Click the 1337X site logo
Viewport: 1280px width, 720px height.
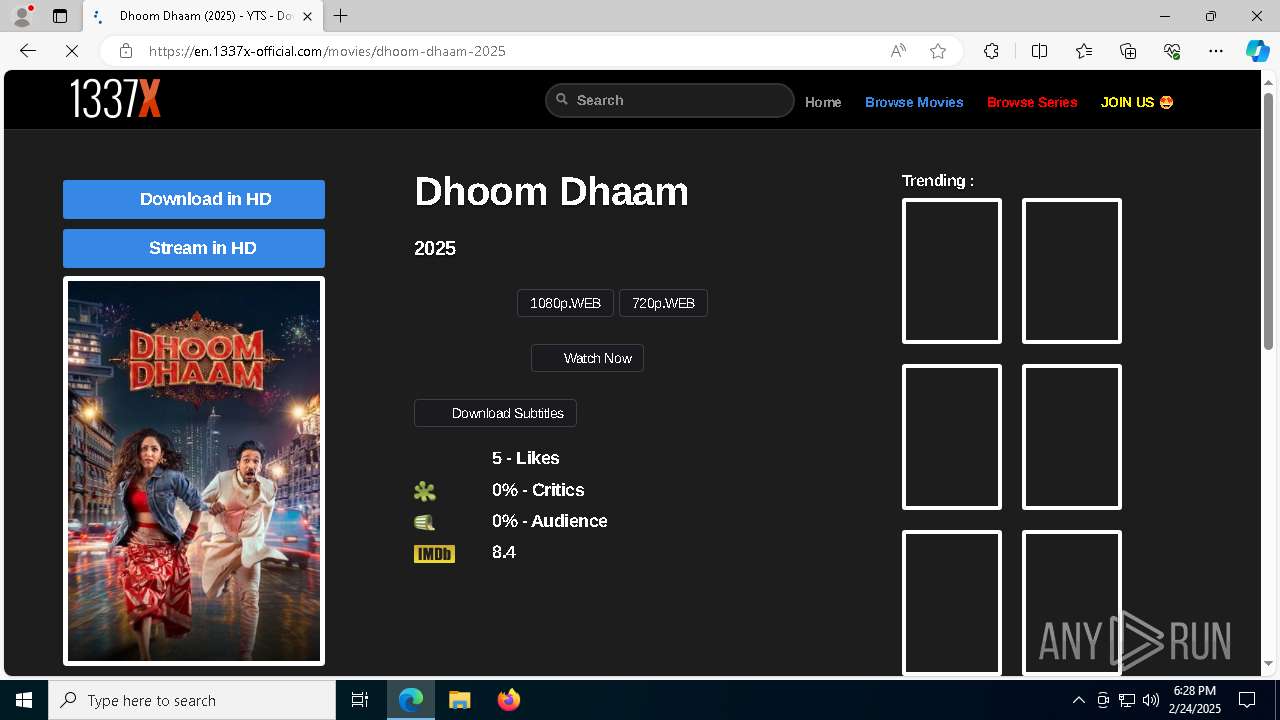pos(115,99)
